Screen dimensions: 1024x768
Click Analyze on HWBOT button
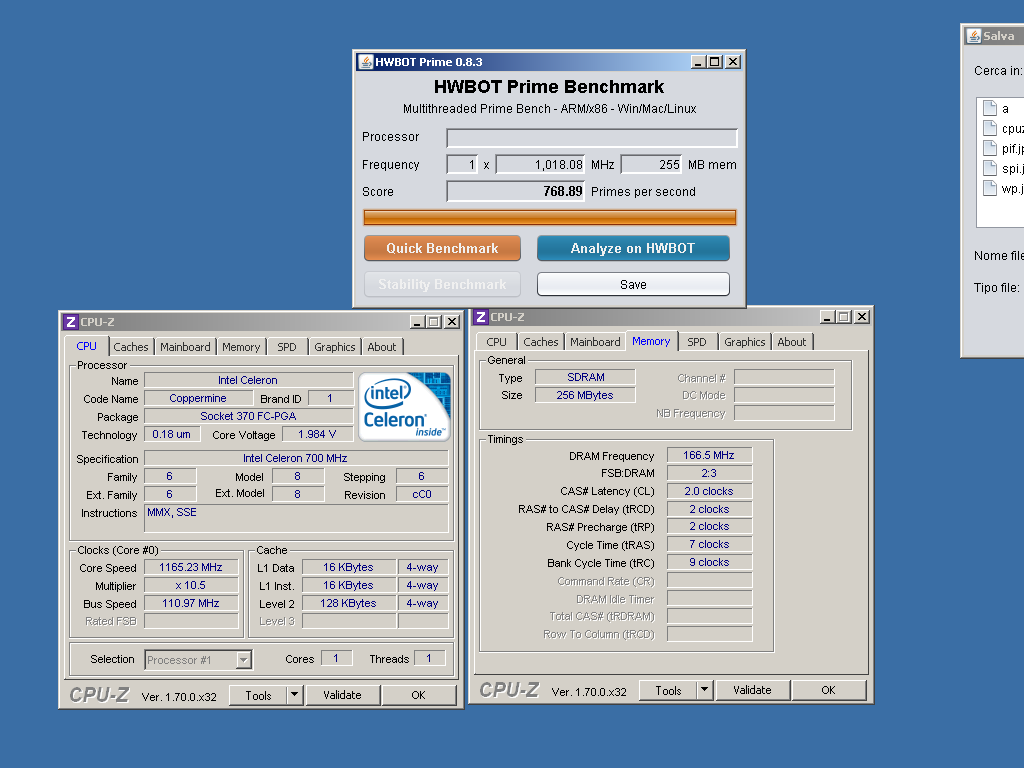point(633,248)
